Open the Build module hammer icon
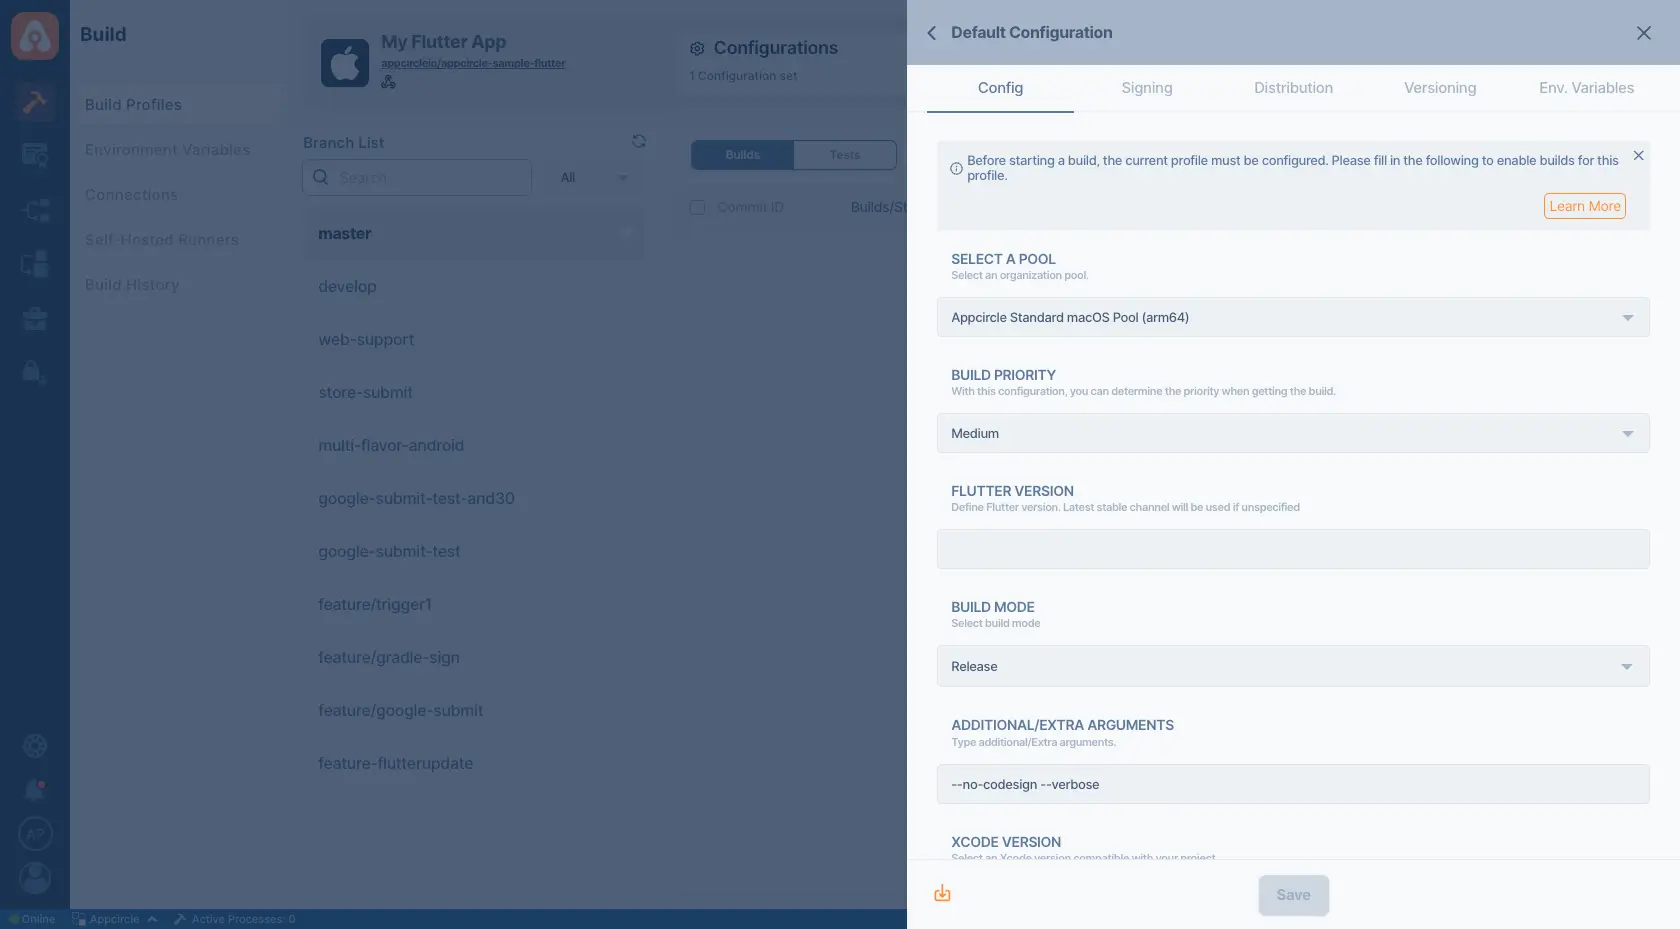The image size is (1680, 929). [35, 102]
